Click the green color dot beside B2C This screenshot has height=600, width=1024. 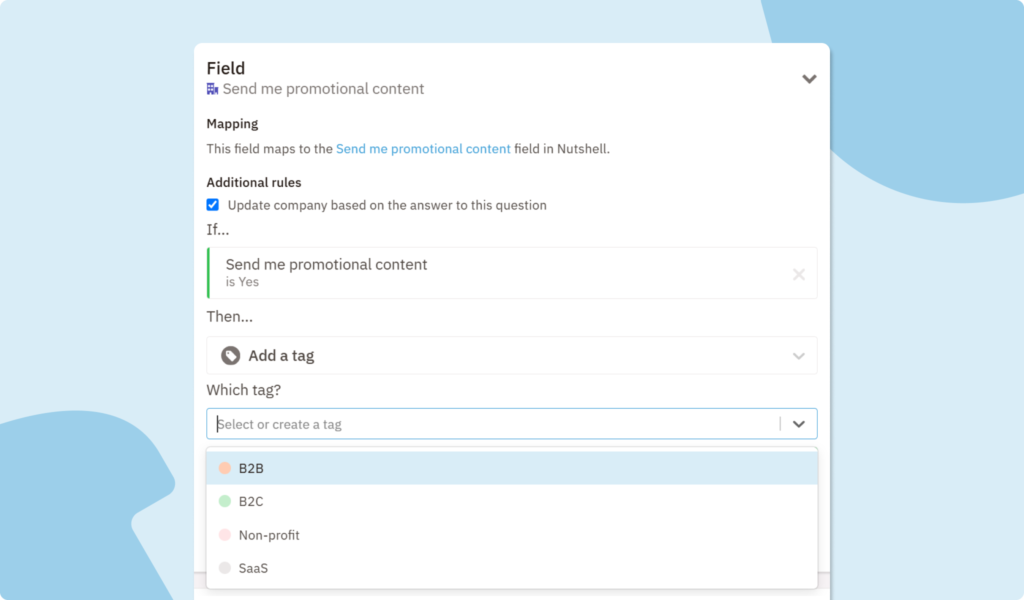223,501
